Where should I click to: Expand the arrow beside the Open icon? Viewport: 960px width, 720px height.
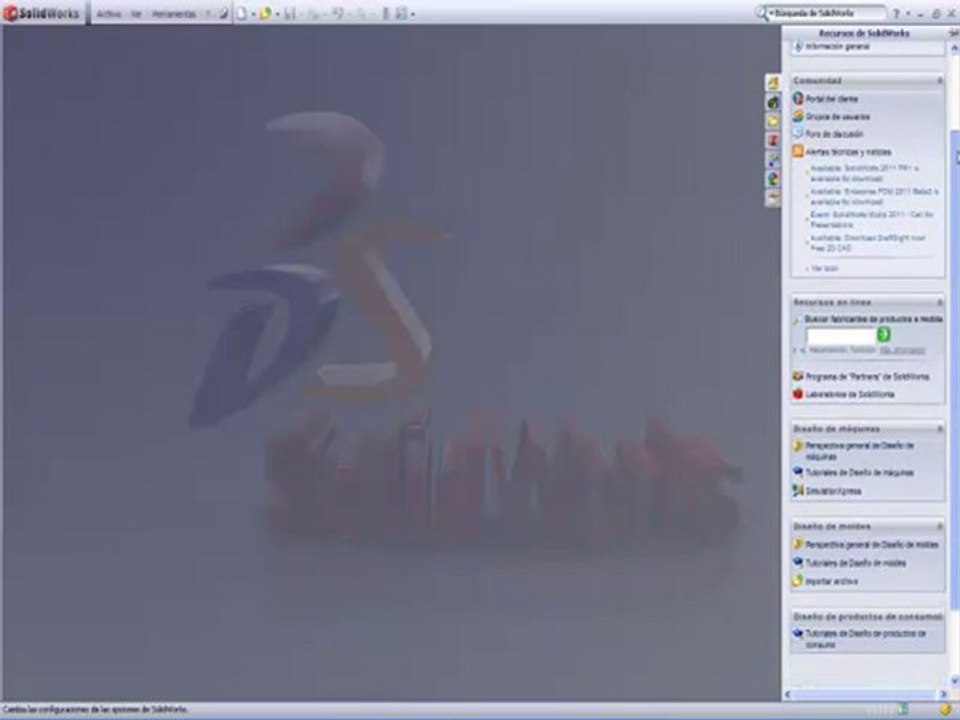click(277, 14)
